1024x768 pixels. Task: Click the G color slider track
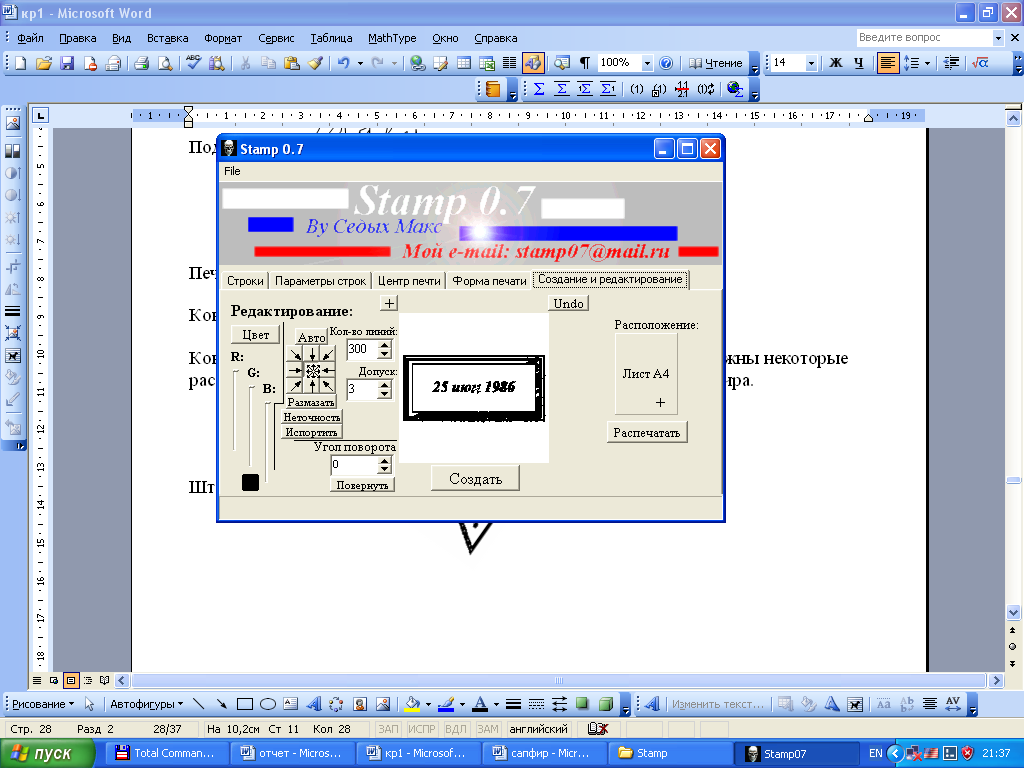(251, 426)
